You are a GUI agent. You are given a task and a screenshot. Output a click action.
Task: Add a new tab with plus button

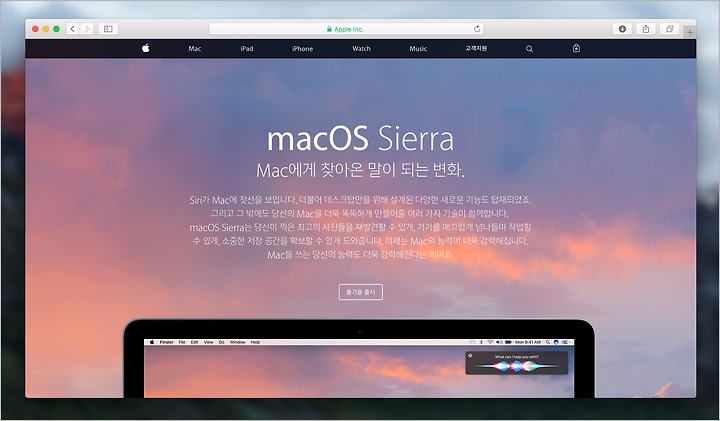[690, 32]
